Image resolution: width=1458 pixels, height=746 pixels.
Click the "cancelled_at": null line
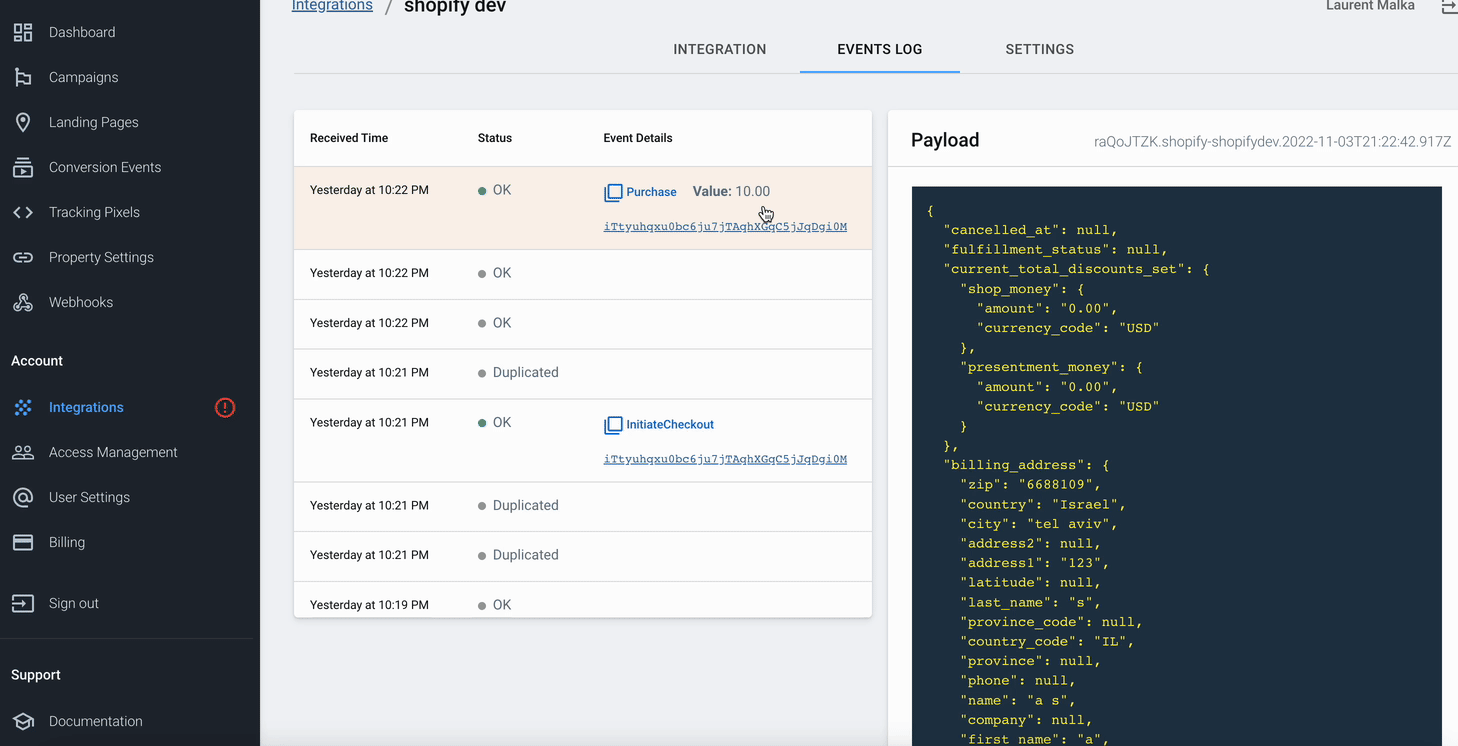1031,230
